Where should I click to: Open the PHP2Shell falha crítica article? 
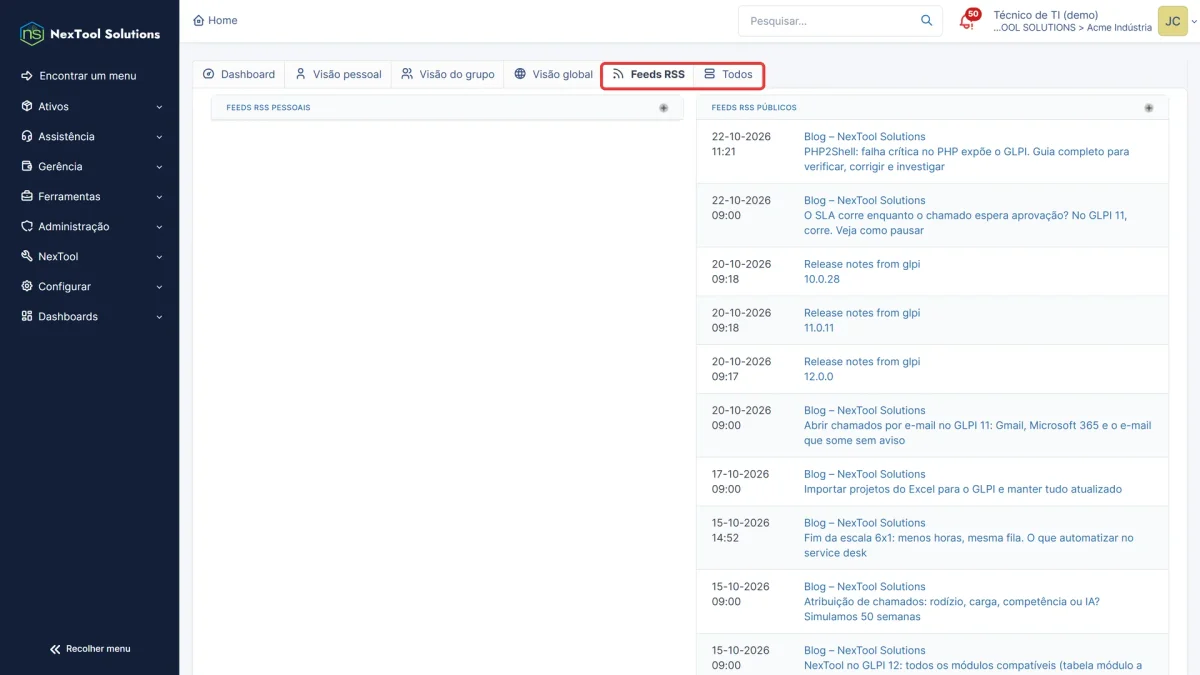(966, 159)
